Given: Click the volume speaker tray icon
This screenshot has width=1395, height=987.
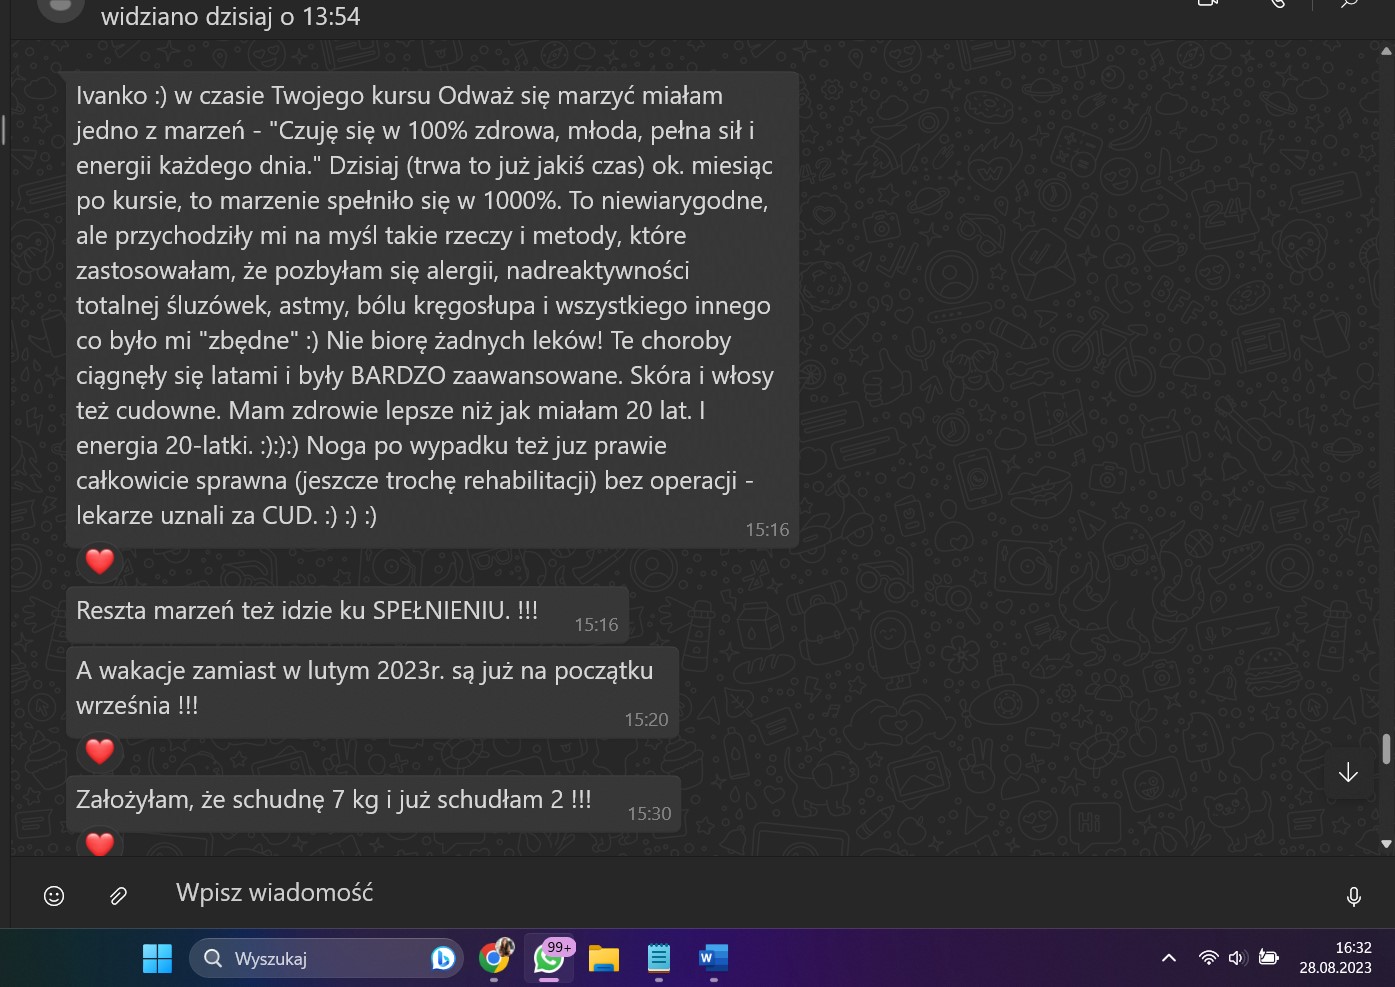Looking at the screenshot, I should pos(1237,958).
